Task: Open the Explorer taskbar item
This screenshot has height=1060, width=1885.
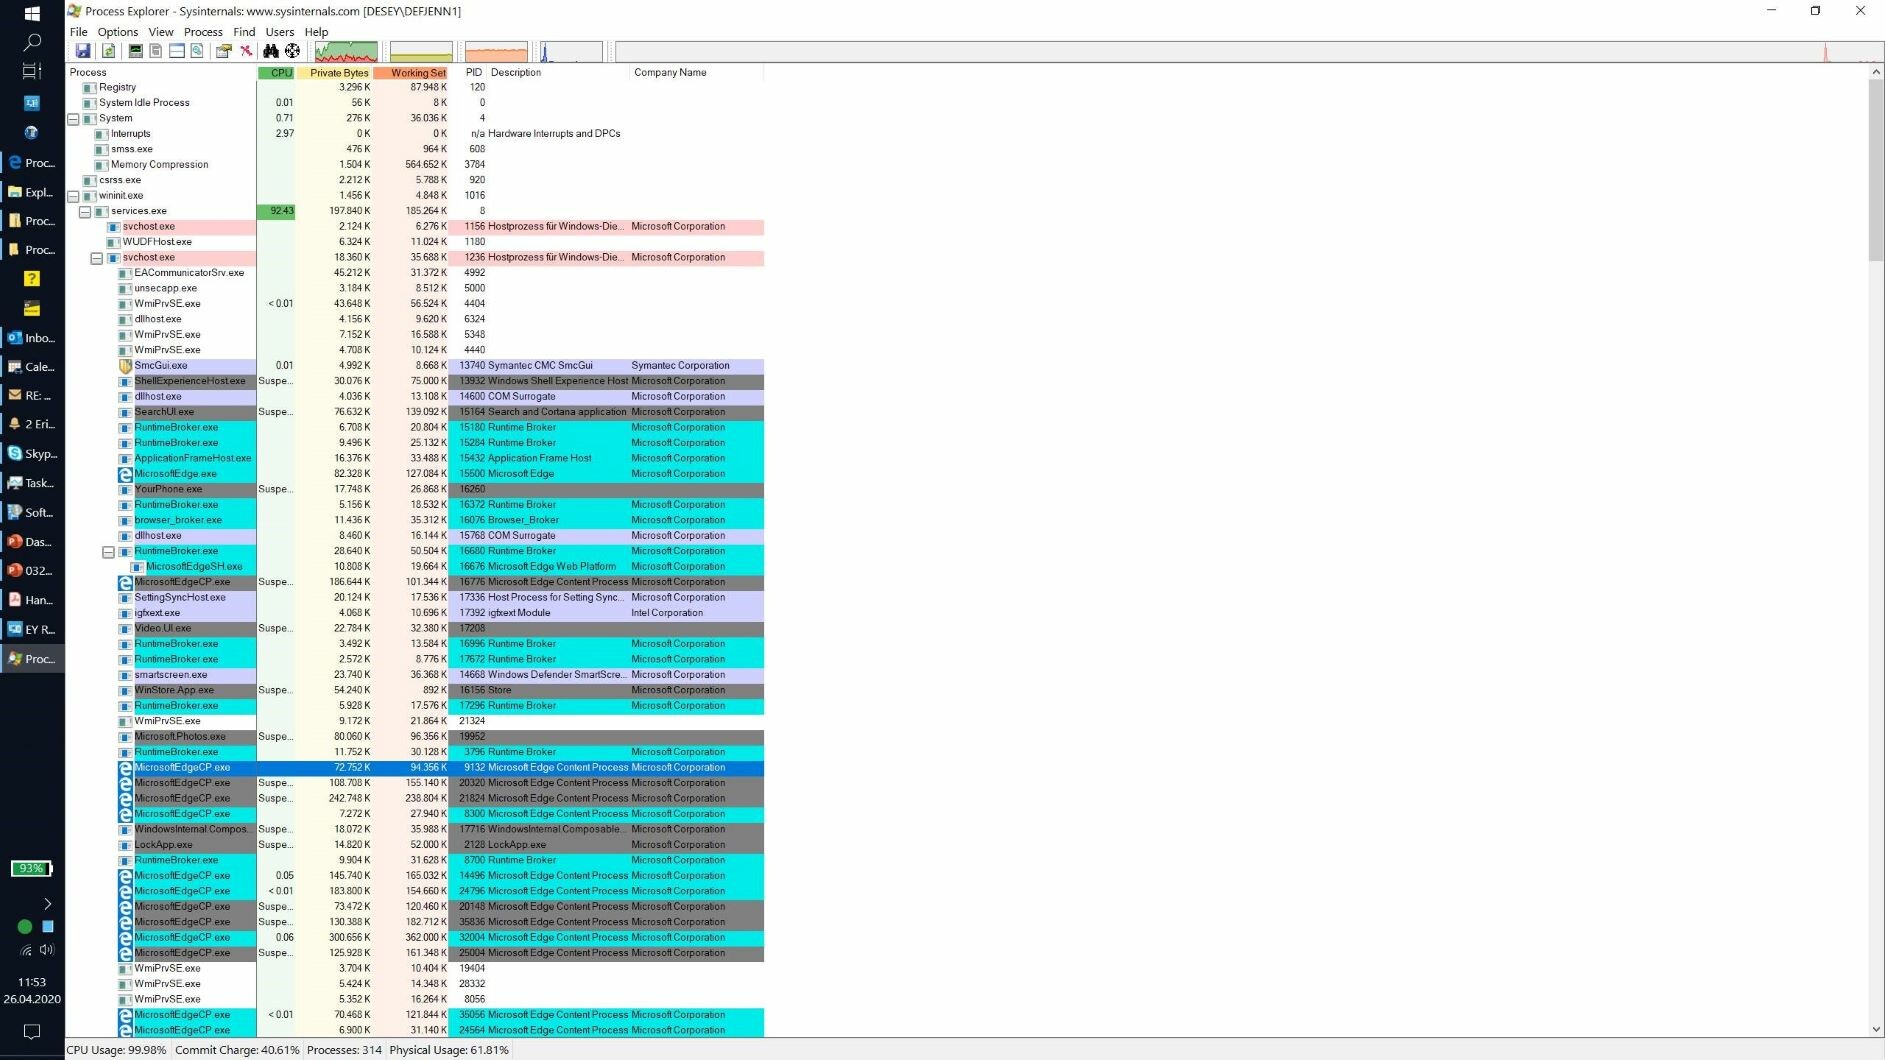Action: (32, 192)
